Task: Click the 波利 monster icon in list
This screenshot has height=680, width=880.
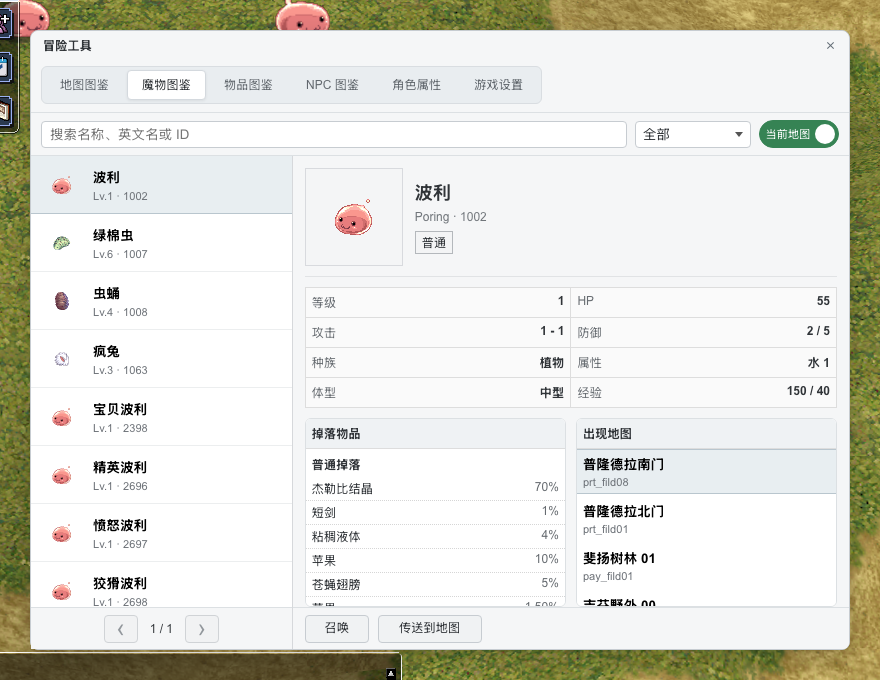Action: (62, 185)
